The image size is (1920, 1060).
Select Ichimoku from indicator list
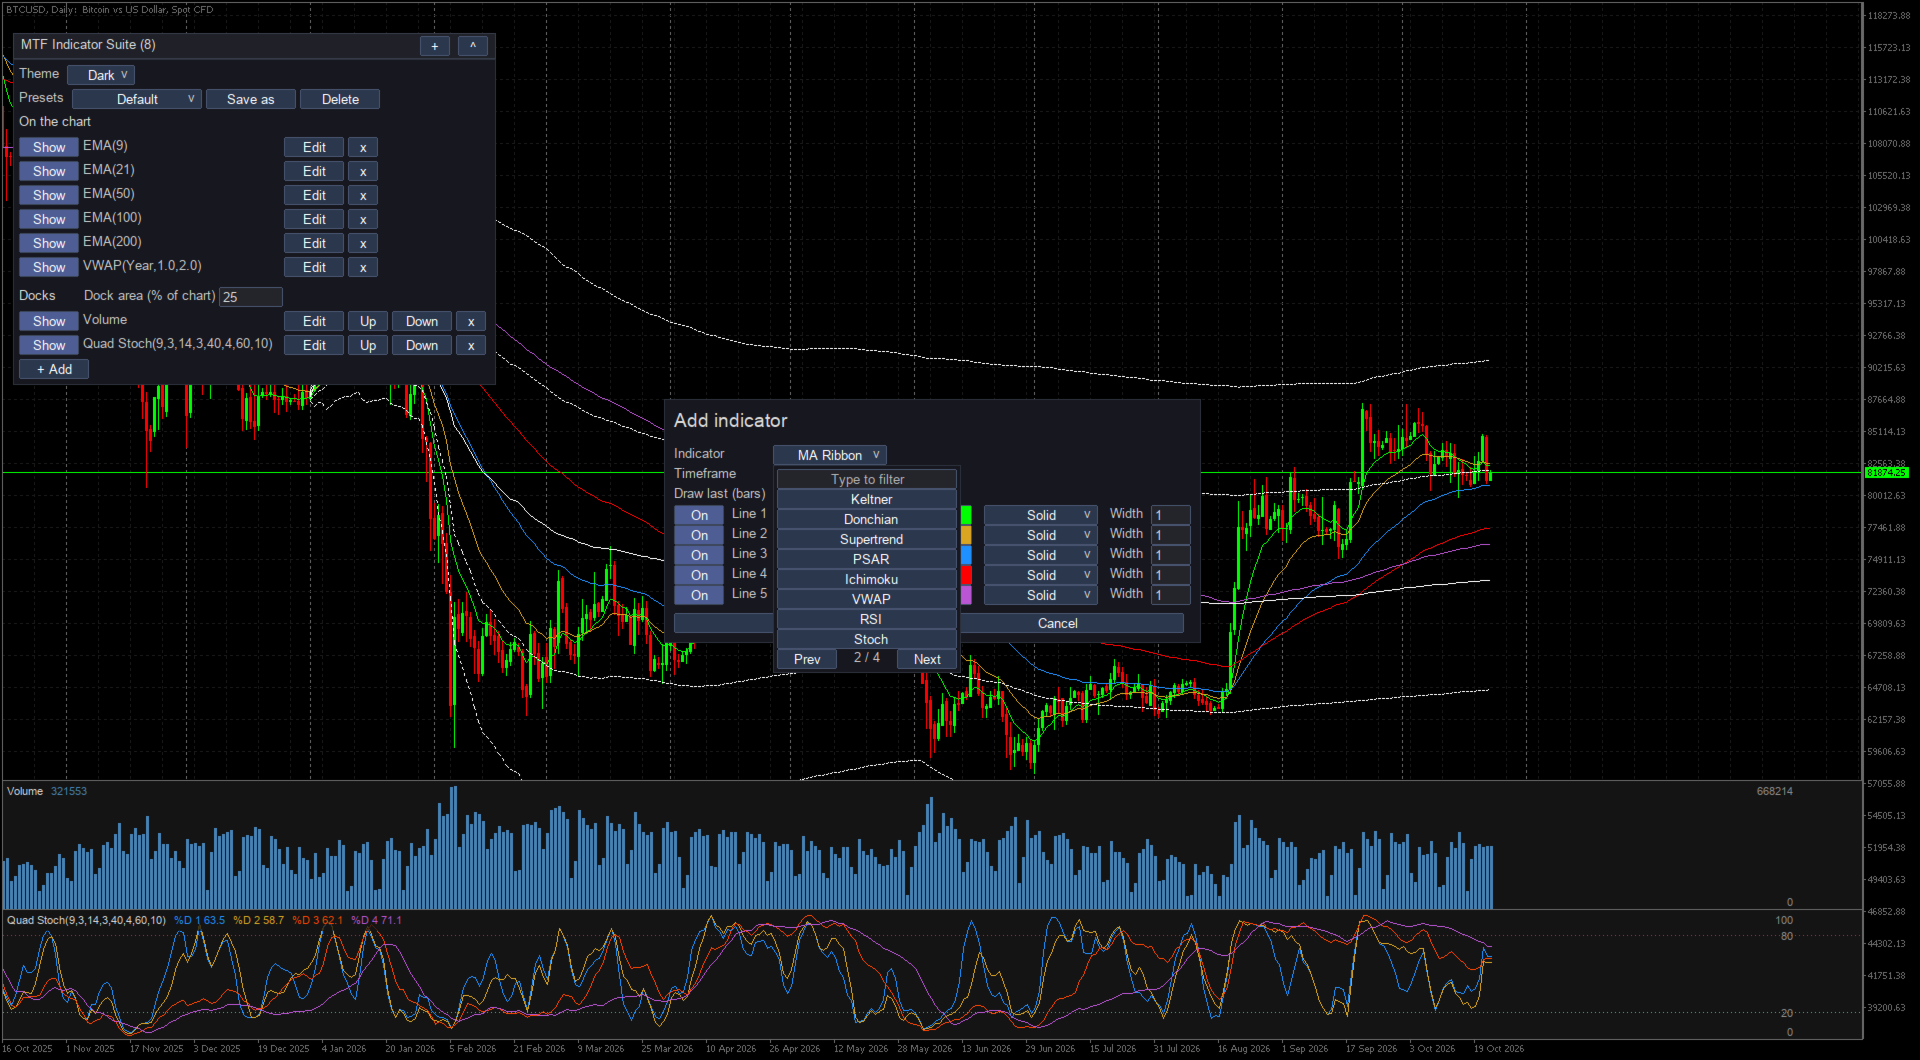867,580
